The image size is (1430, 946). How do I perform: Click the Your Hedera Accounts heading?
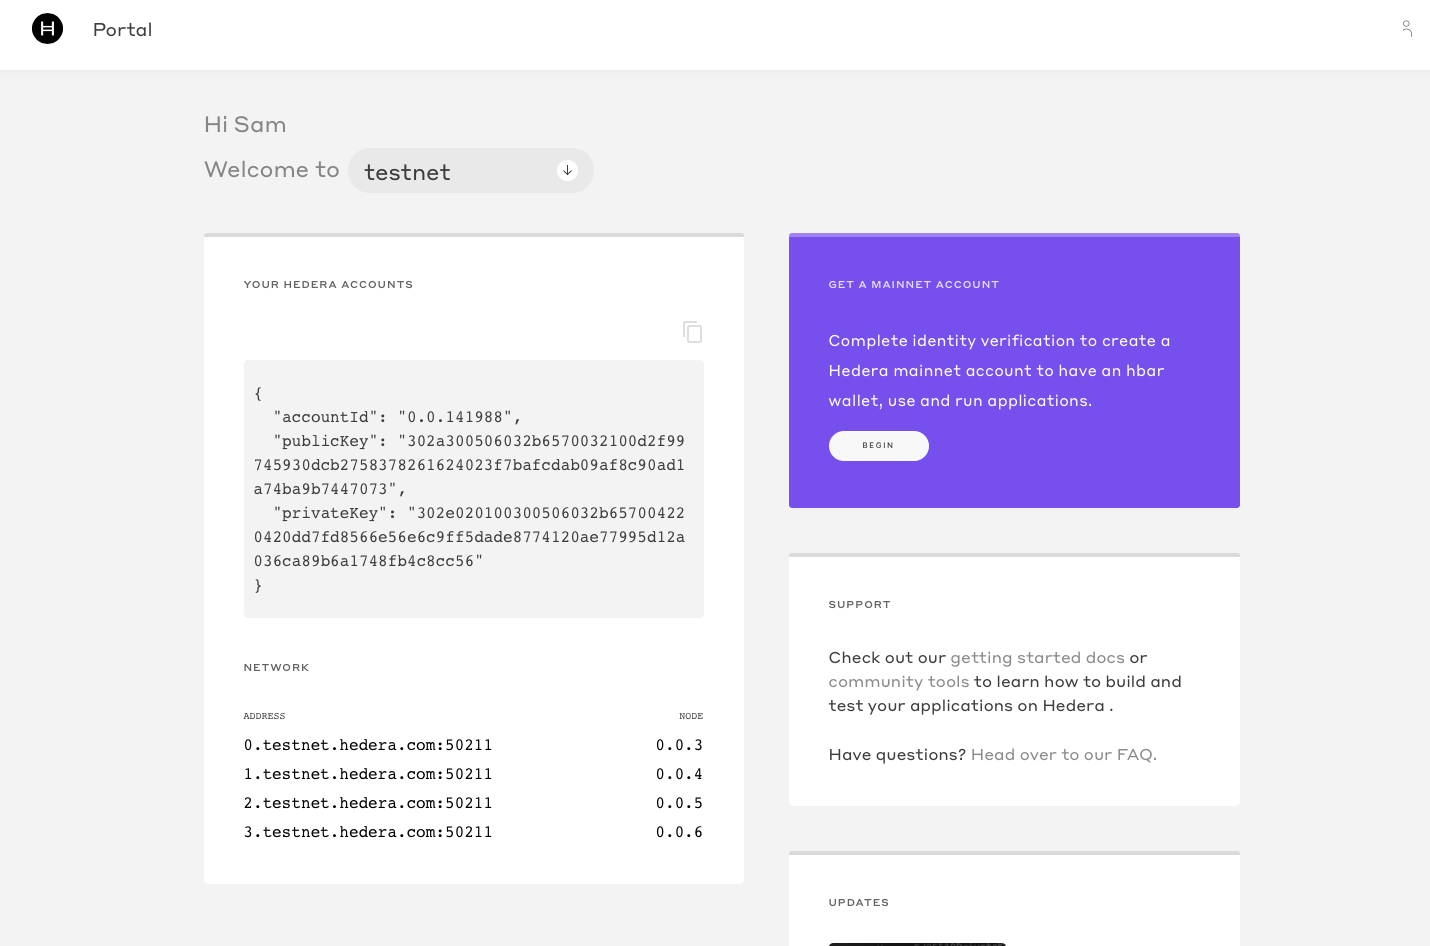328,285
